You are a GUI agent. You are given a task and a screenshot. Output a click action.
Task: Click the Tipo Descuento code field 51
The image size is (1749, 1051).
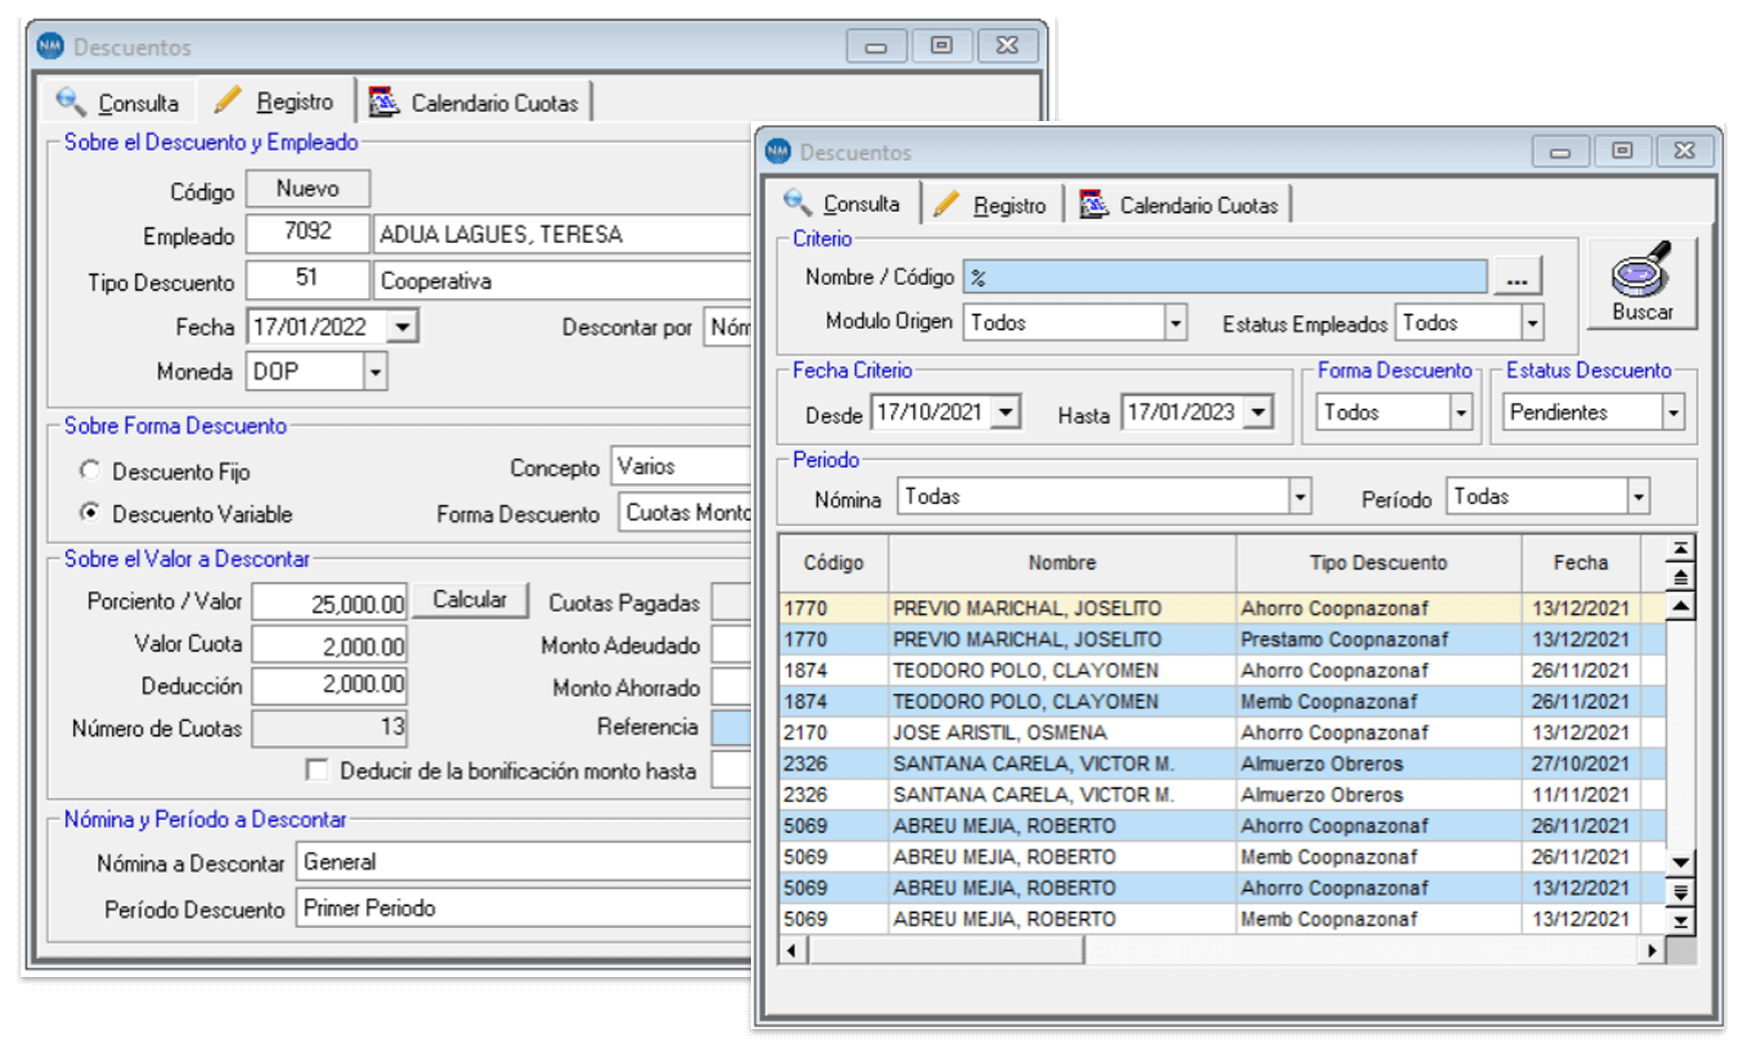pos(308,279)
